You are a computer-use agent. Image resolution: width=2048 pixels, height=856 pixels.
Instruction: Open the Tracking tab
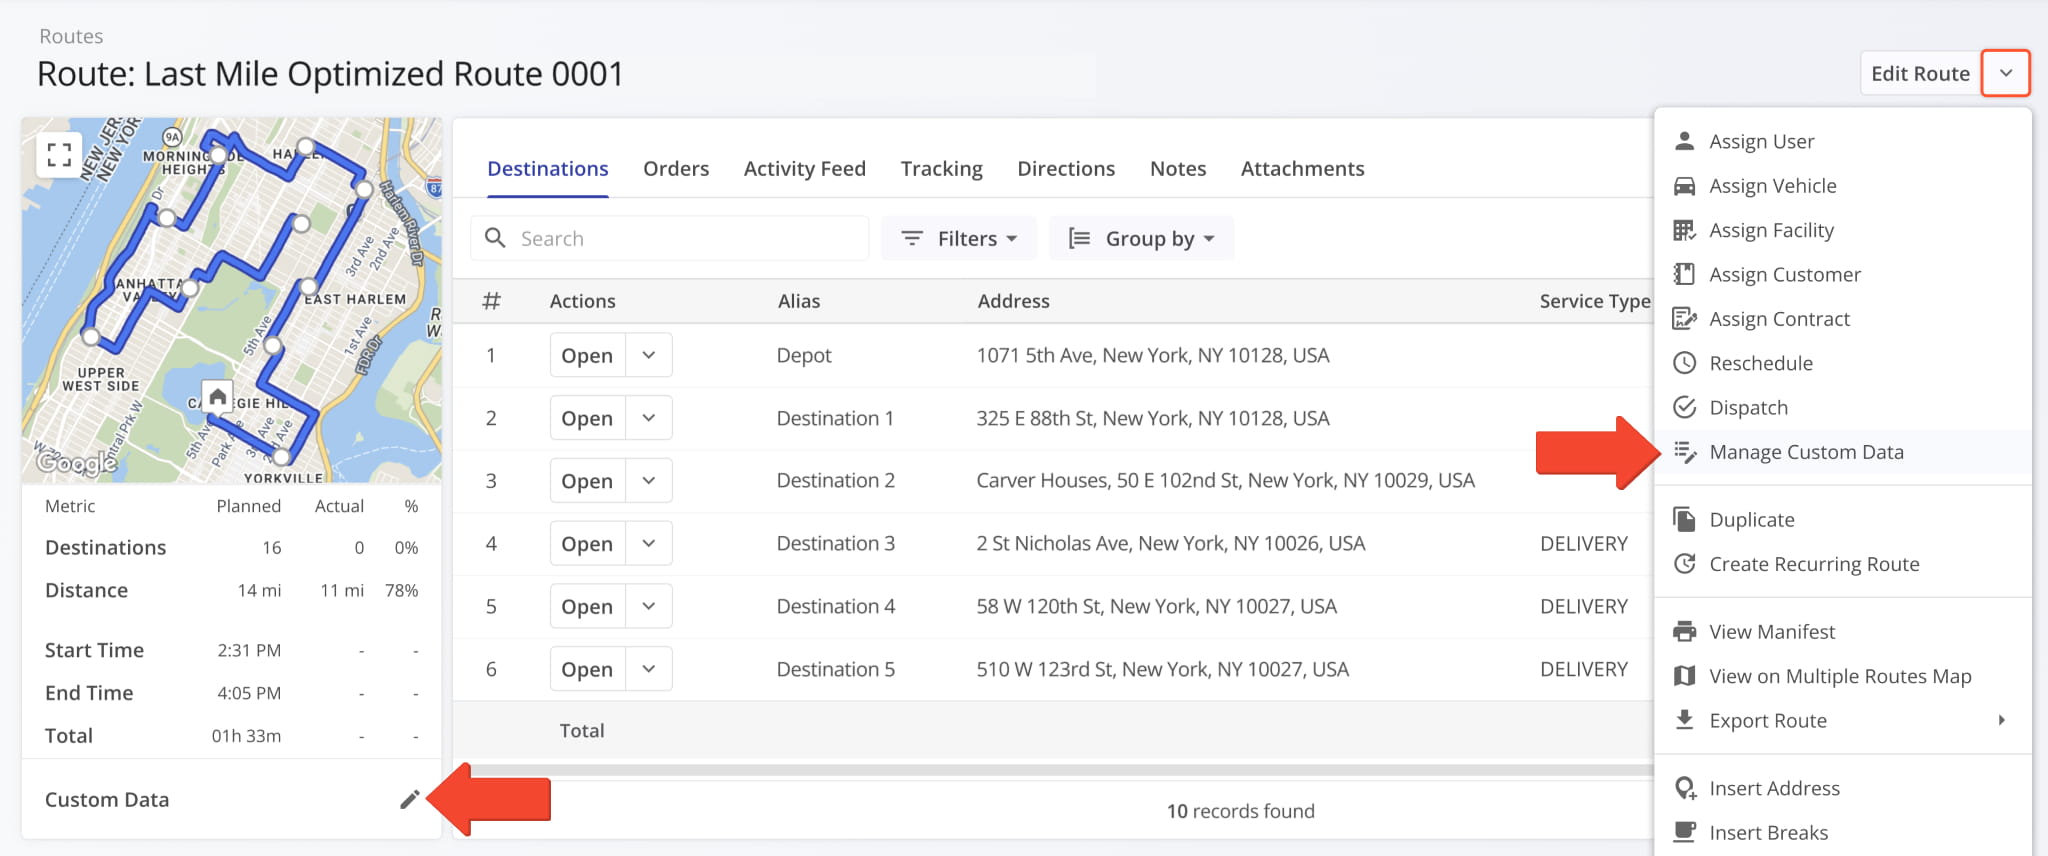point(942,169)
